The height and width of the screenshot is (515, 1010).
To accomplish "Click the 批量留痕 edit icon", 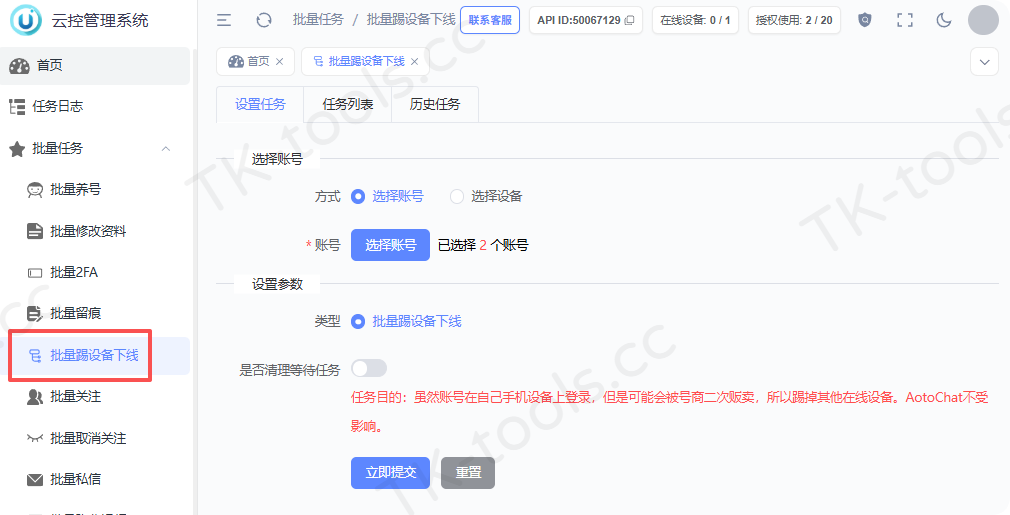I will point(35,314).
